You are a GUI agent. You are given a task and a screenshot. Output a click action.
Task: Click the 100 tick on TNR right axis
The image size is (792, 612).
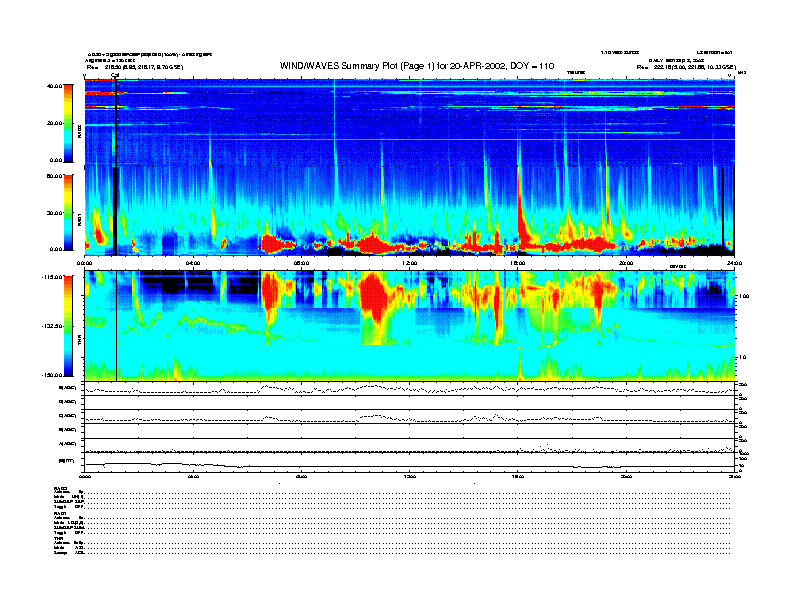coord(744,296)
